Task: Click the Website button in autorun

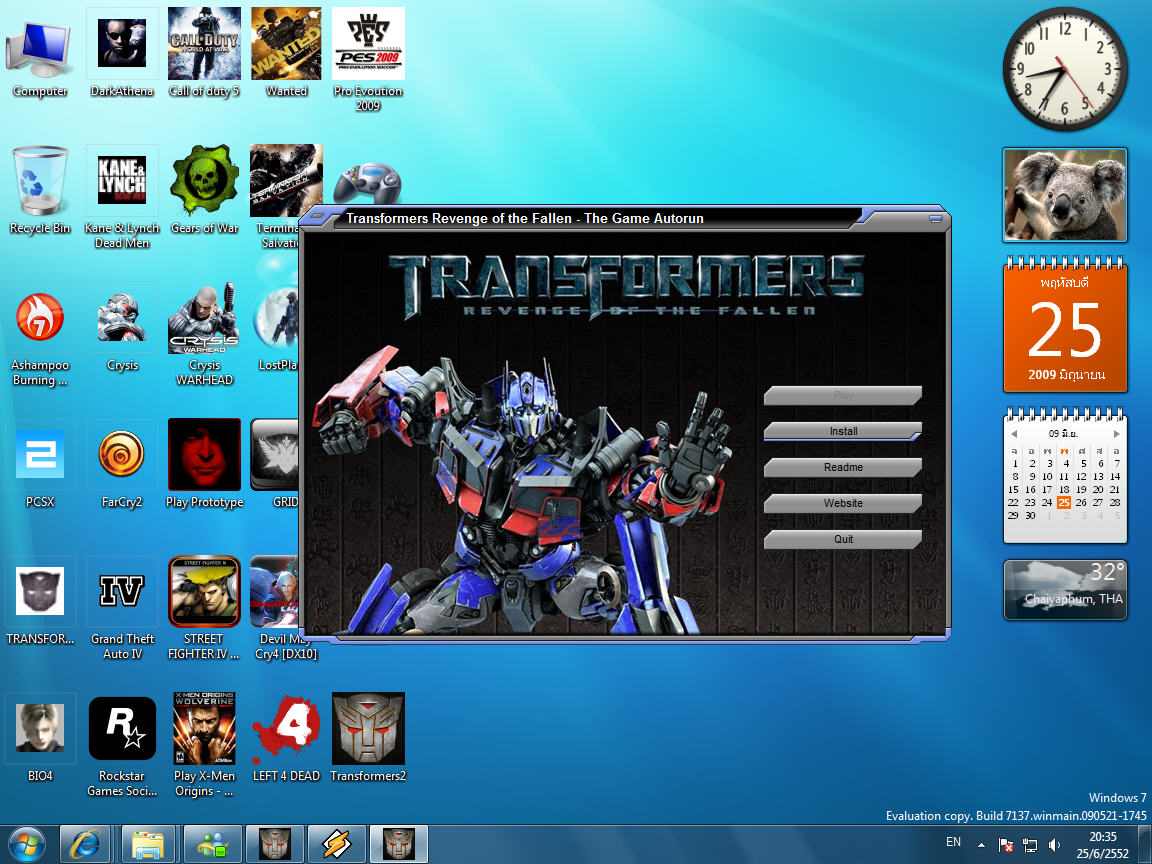Action: pyautogui.click(x=843, y=503)
